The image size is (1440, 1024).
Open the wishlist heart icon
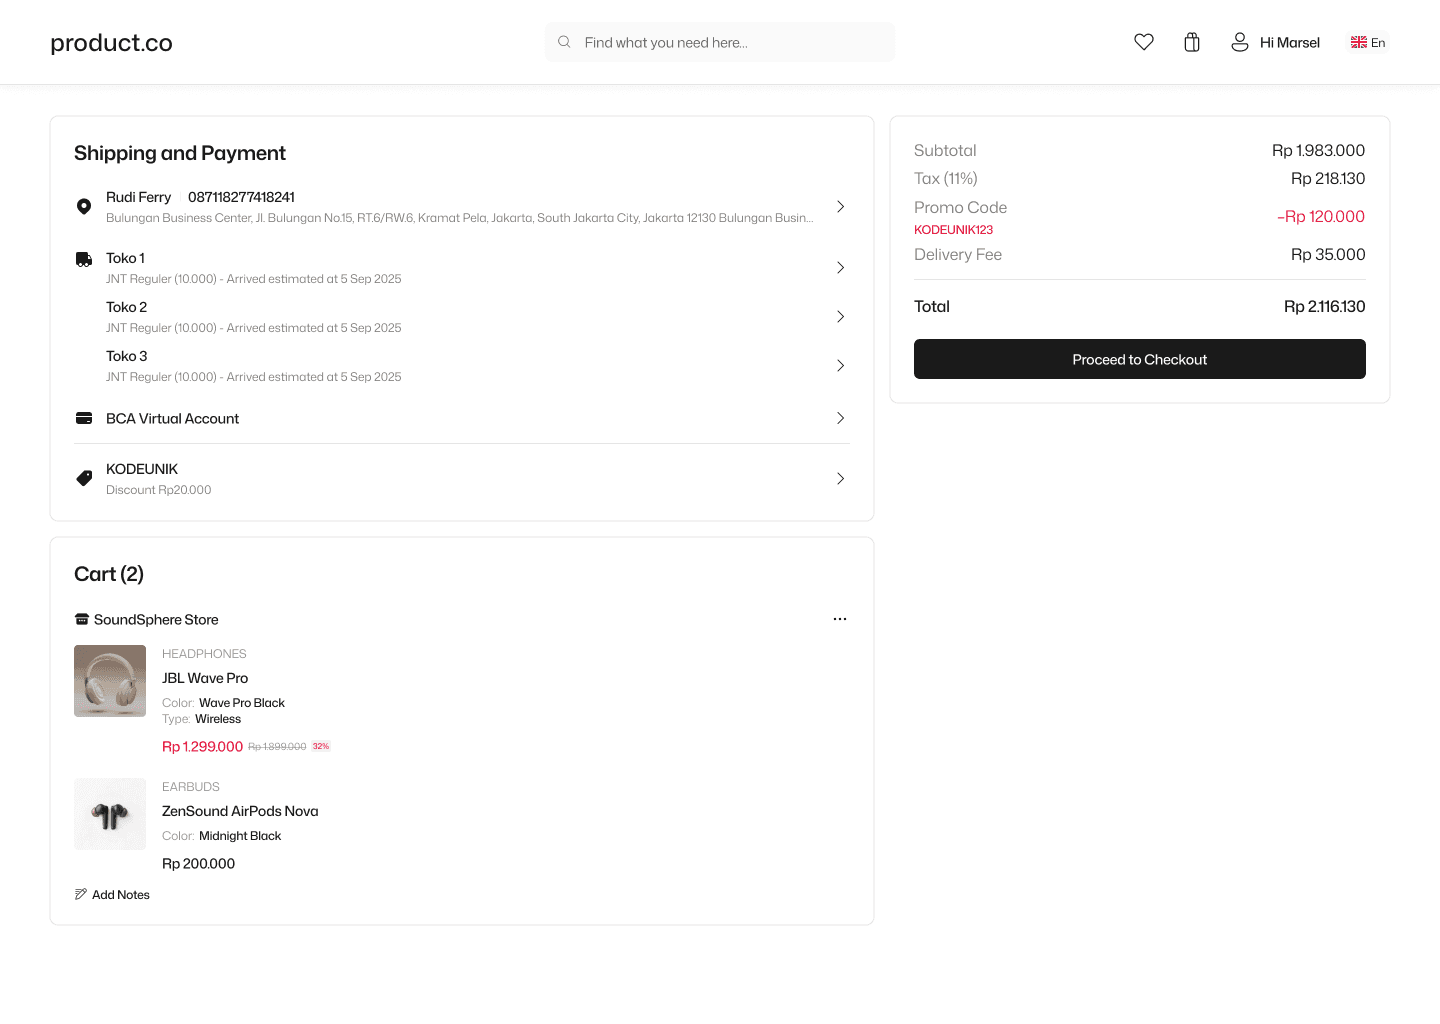[1143, 42]
